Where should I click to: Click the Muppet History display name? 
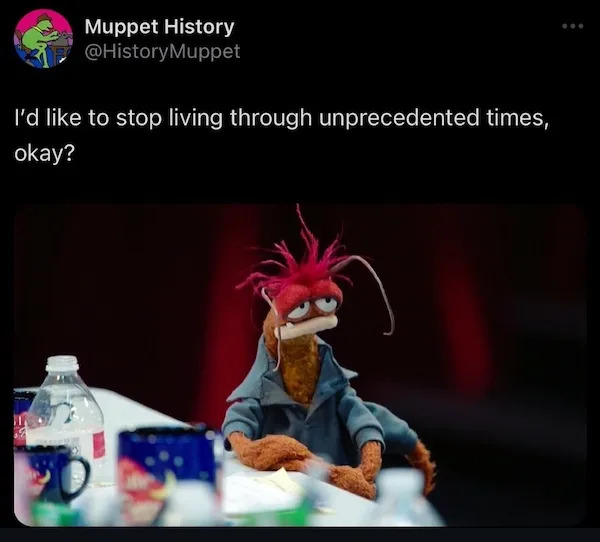159,27
